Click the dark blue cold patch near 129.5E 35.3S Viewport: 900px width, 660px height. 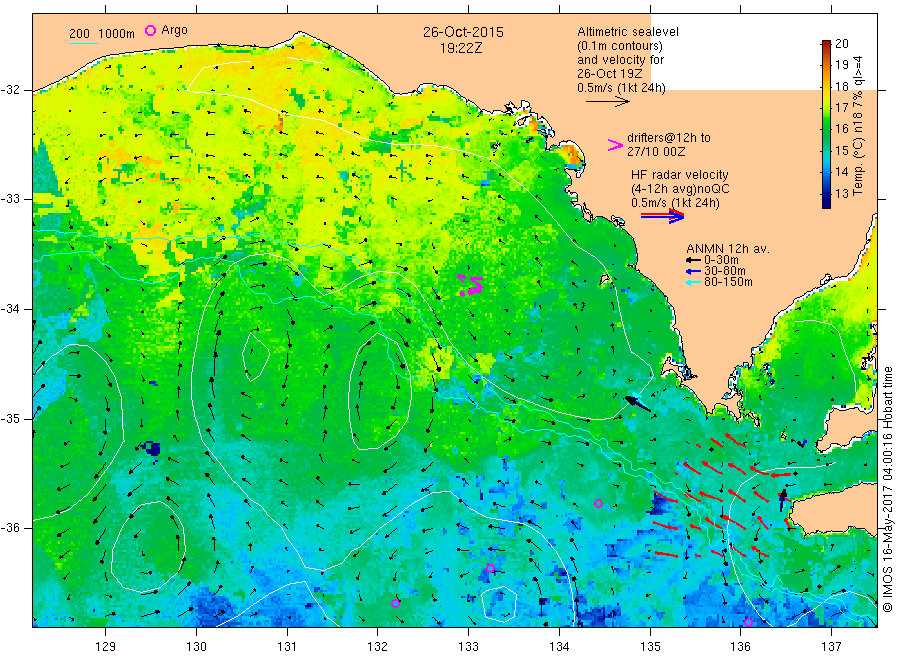point(151,448)
